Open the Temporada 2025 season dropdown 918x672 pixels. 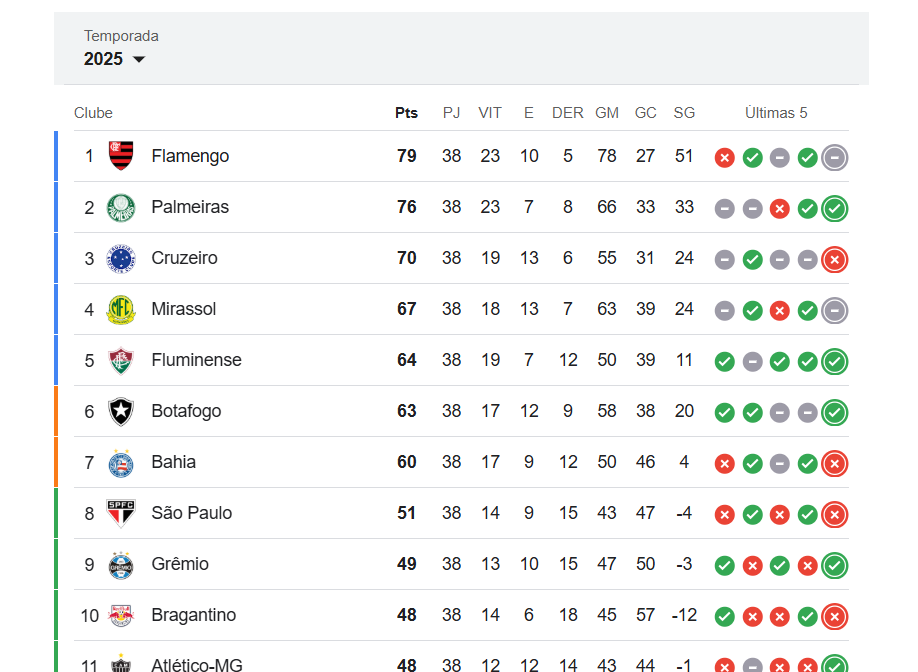tap(115, 59)
